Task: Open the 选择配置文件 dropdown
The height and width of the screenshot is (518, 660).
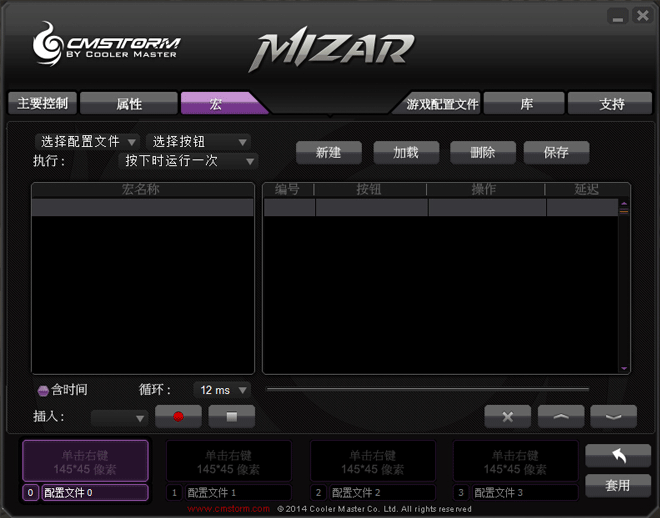Action: click(x=87, y=142)
